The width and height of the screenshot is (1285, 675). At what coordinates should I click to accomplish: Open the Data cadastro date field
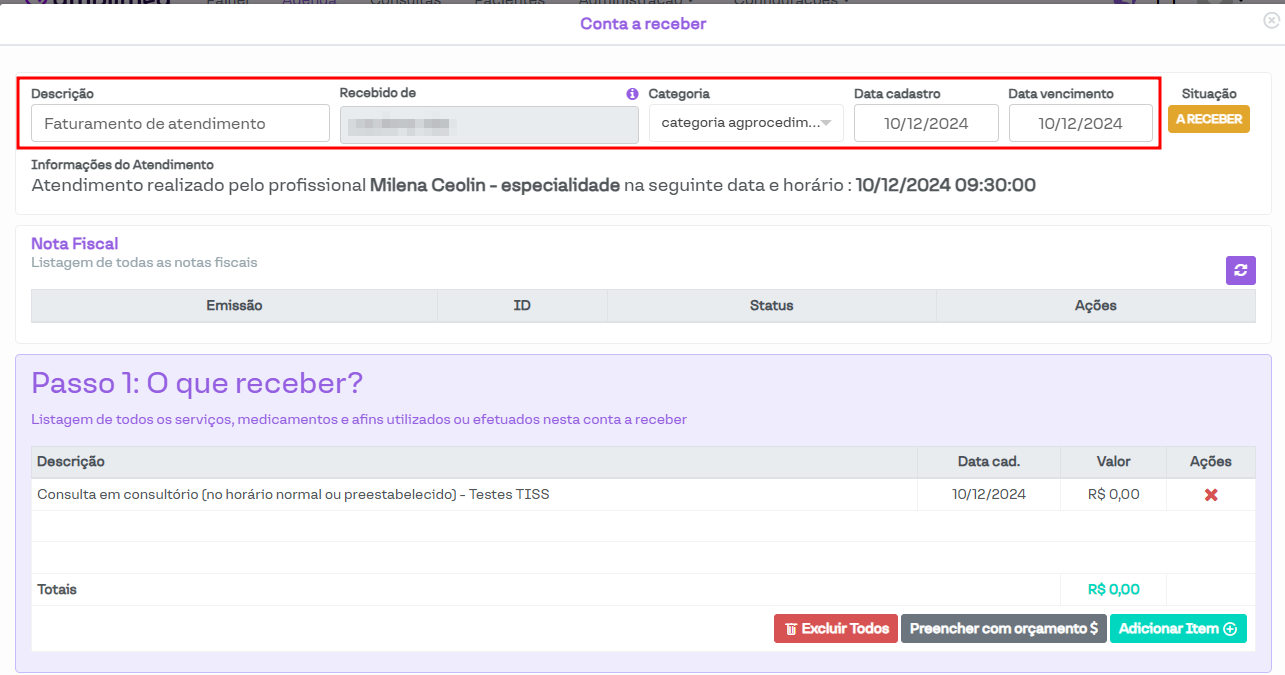pos(925,124)
